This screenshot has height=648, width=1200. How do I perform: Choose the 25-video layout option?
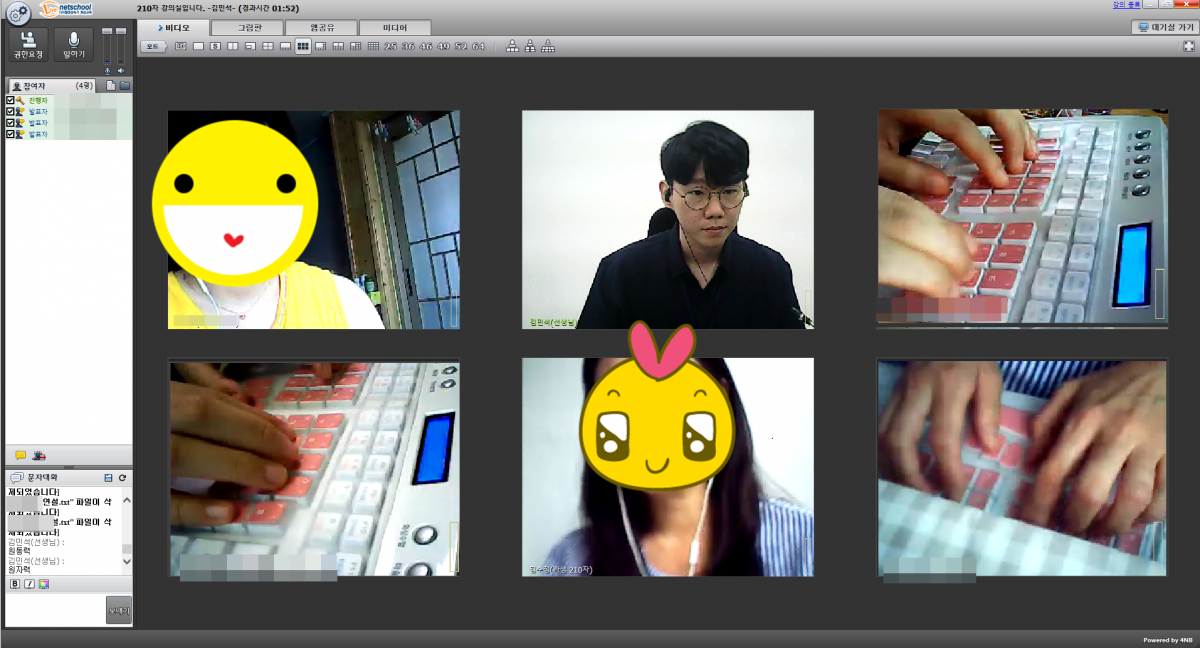391,46
